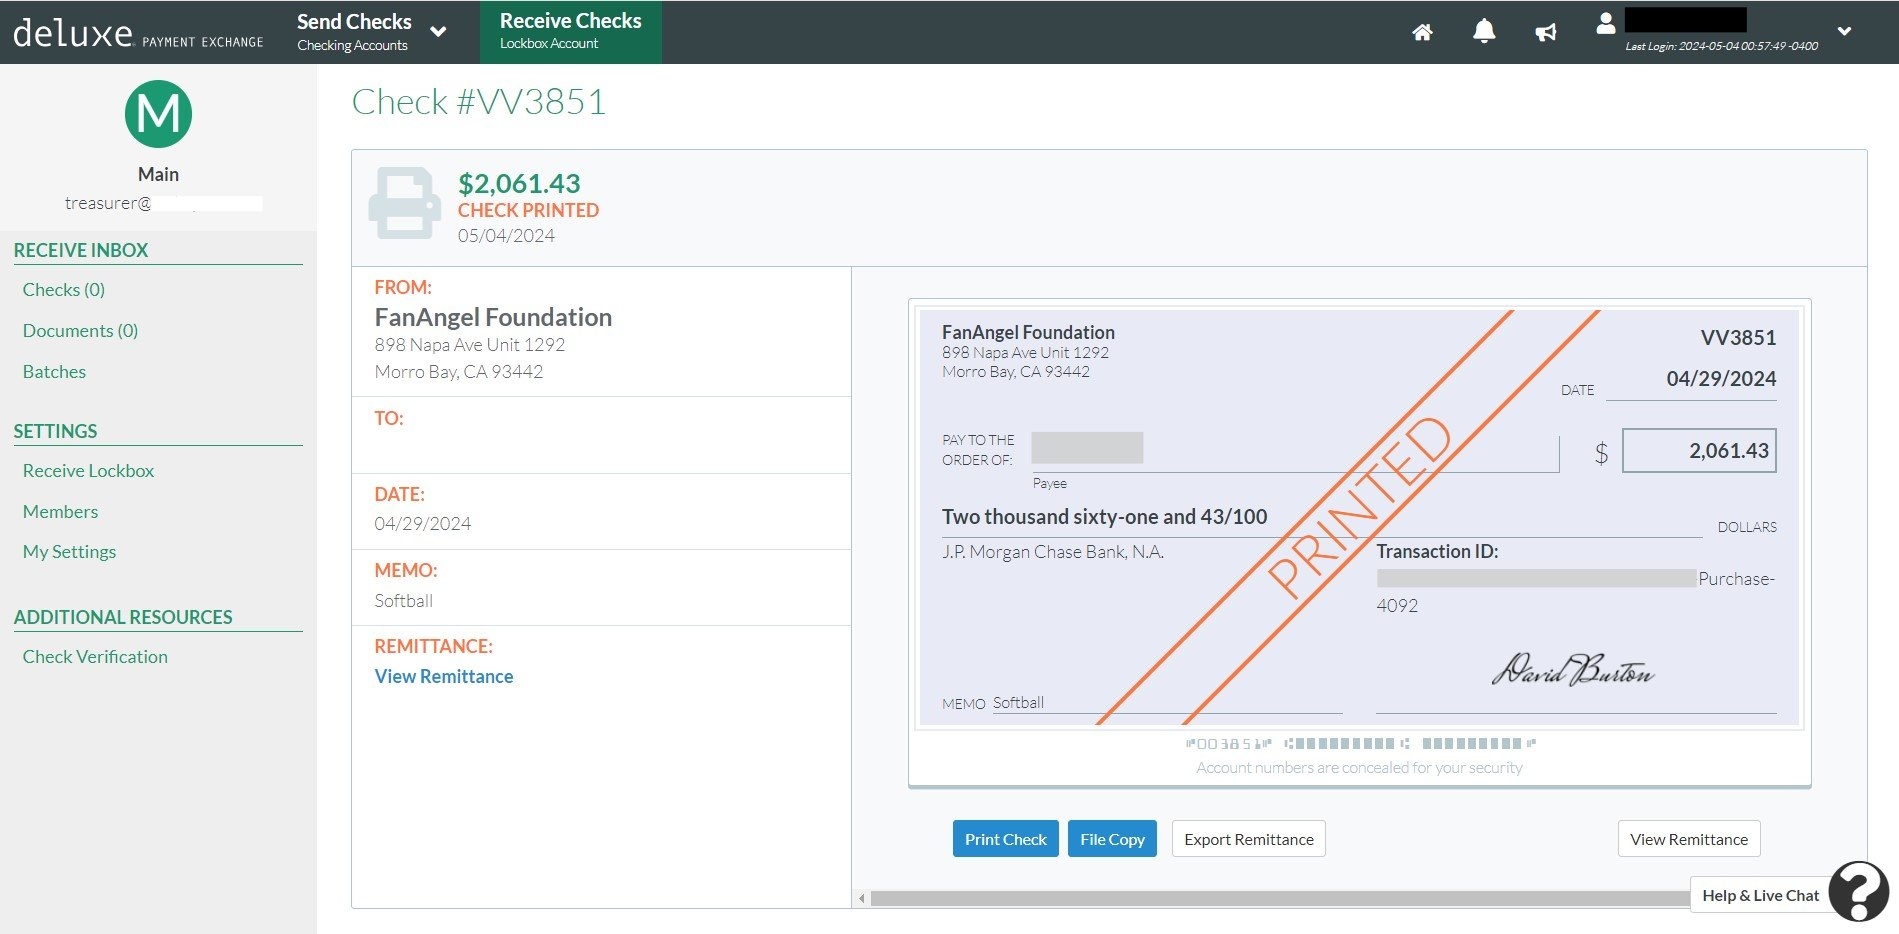Click the Print Check button
The width and height of the screenshot is (1899, 934).
coord(1004,839)
